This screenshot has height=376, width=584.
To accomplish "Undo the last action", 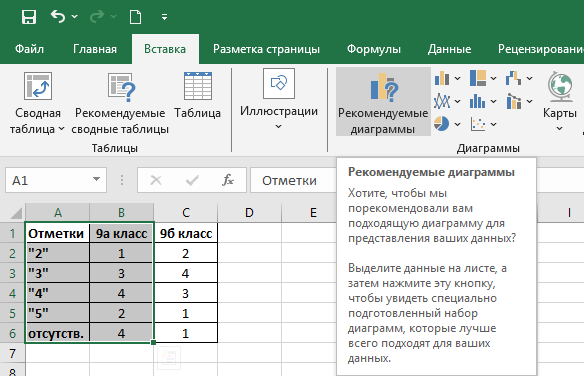I will pyautogui.click(x=58, y=17).
